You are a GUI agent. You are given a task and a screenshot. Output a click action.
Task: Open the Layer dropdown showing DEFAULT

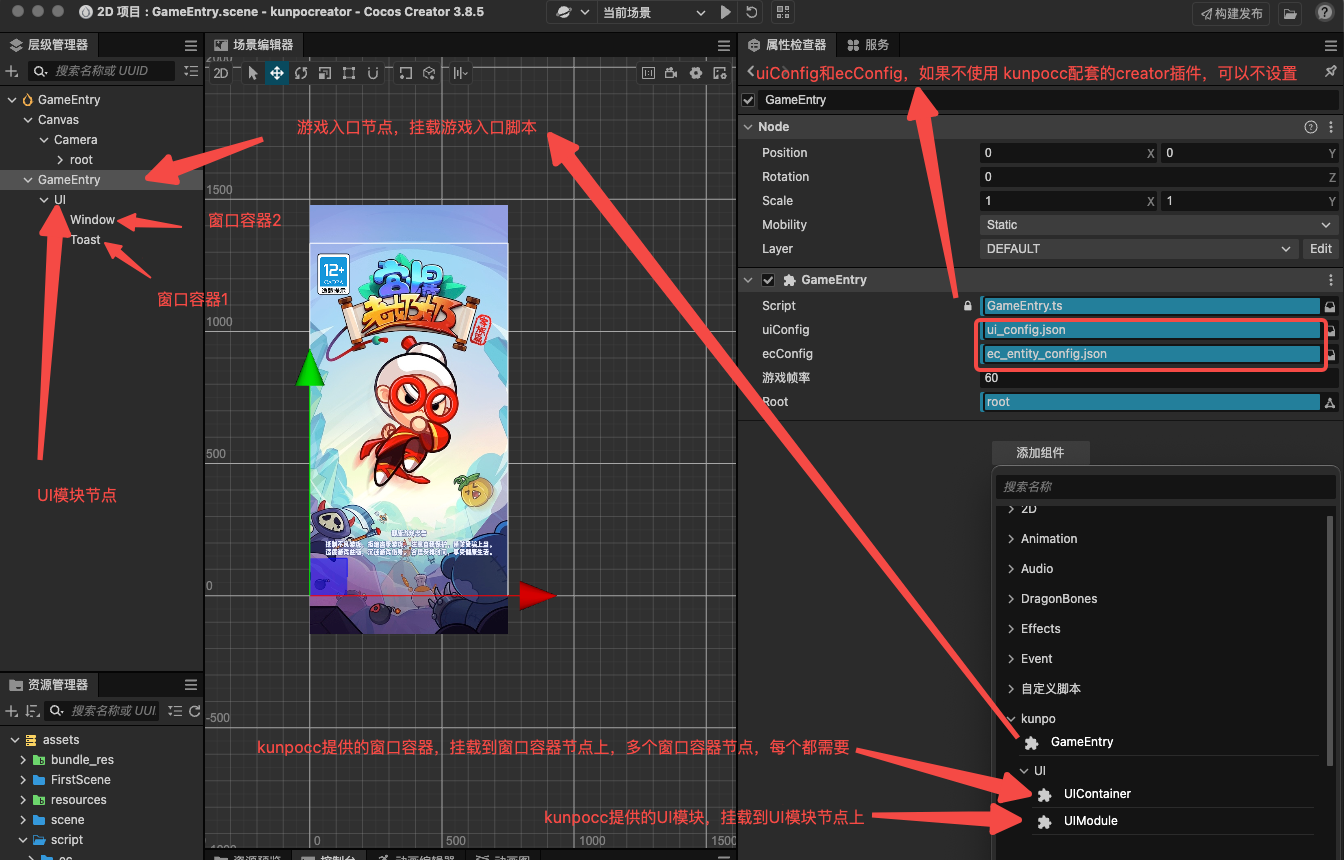pyautogui.click(x=1139, y=249)
